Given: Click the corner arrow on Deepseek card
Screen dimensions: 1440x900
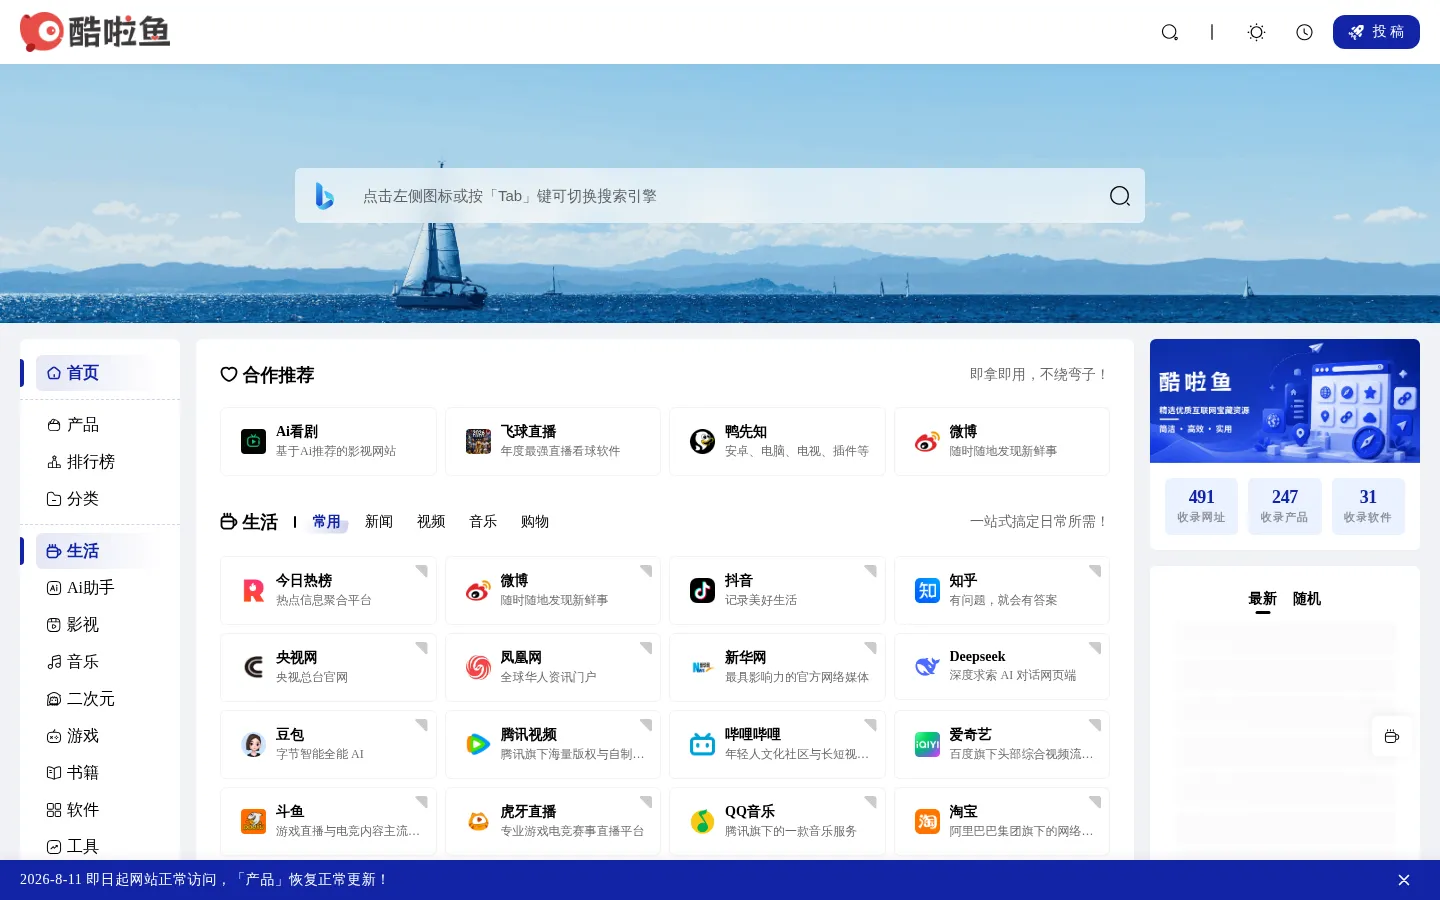Looking at the screenshot, I should 1096,647.
